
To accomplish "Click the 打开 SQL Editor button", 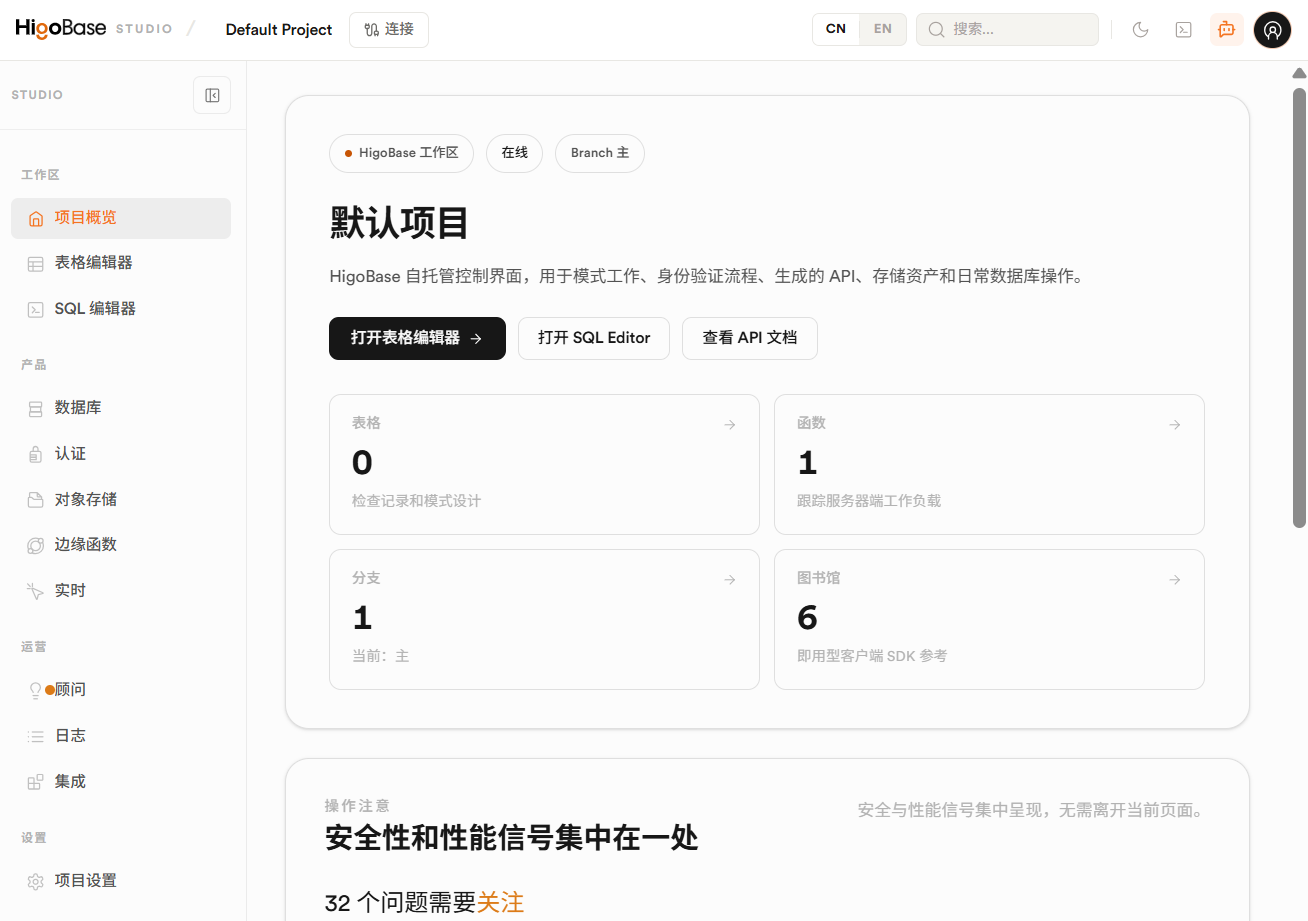I will [594, 338].
